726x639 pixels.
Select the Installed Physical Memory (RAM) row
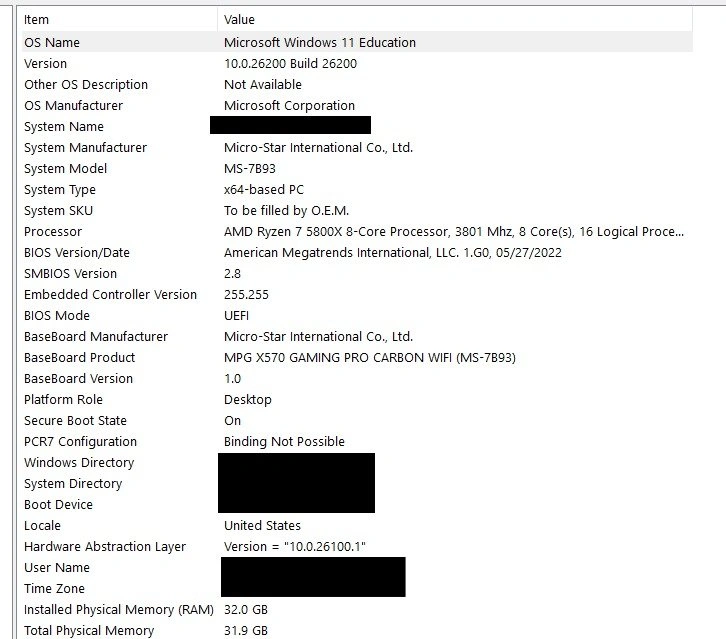pos(119,610)
